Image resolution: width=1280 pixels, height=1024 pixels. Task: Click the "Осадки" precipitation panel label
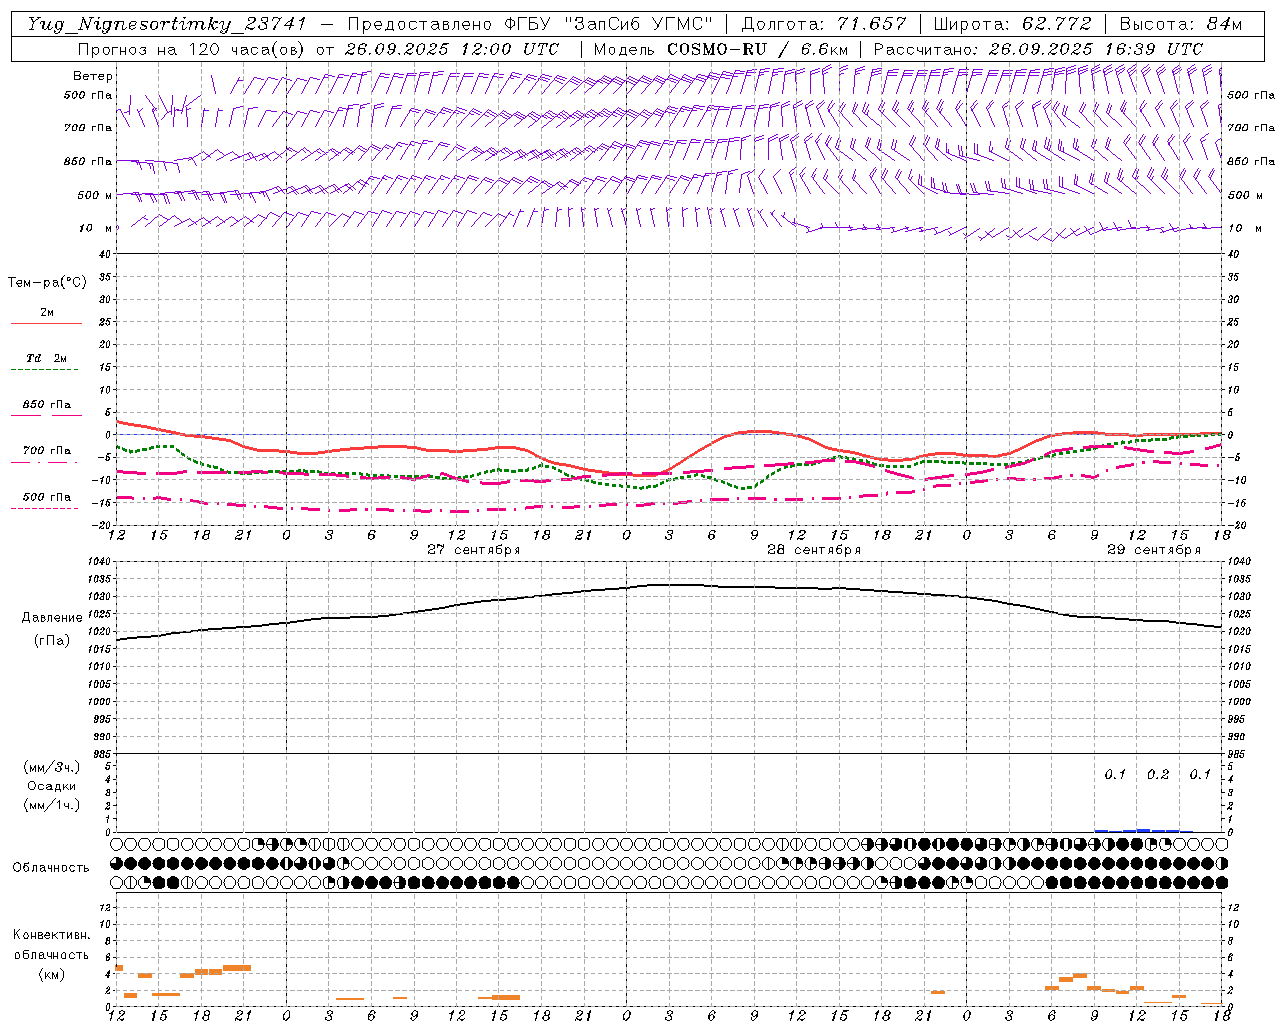[52, 786]
